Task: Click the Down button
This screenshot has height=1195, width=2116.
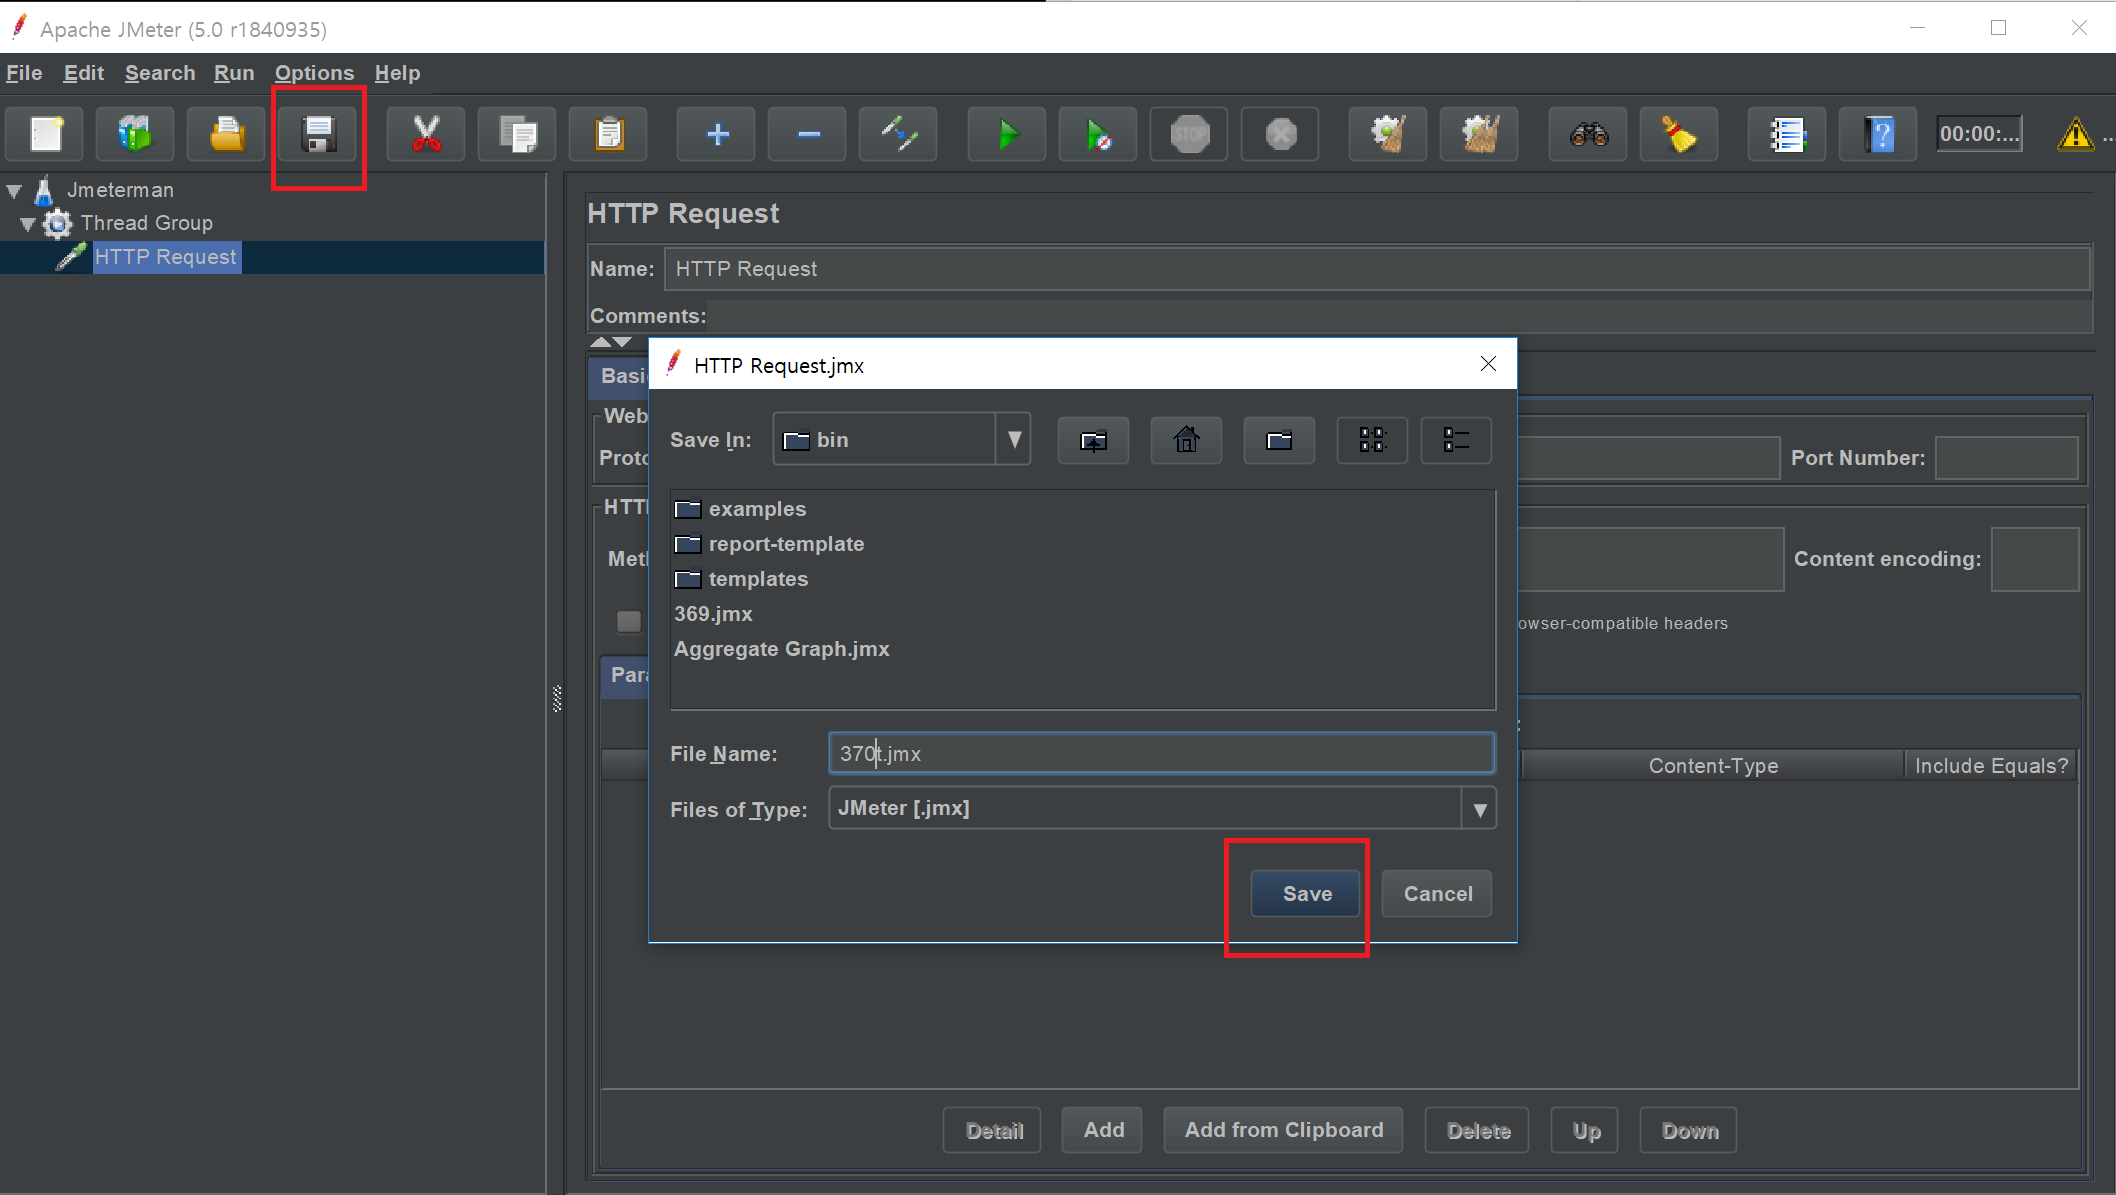Action: [x=1689, y=1130]
